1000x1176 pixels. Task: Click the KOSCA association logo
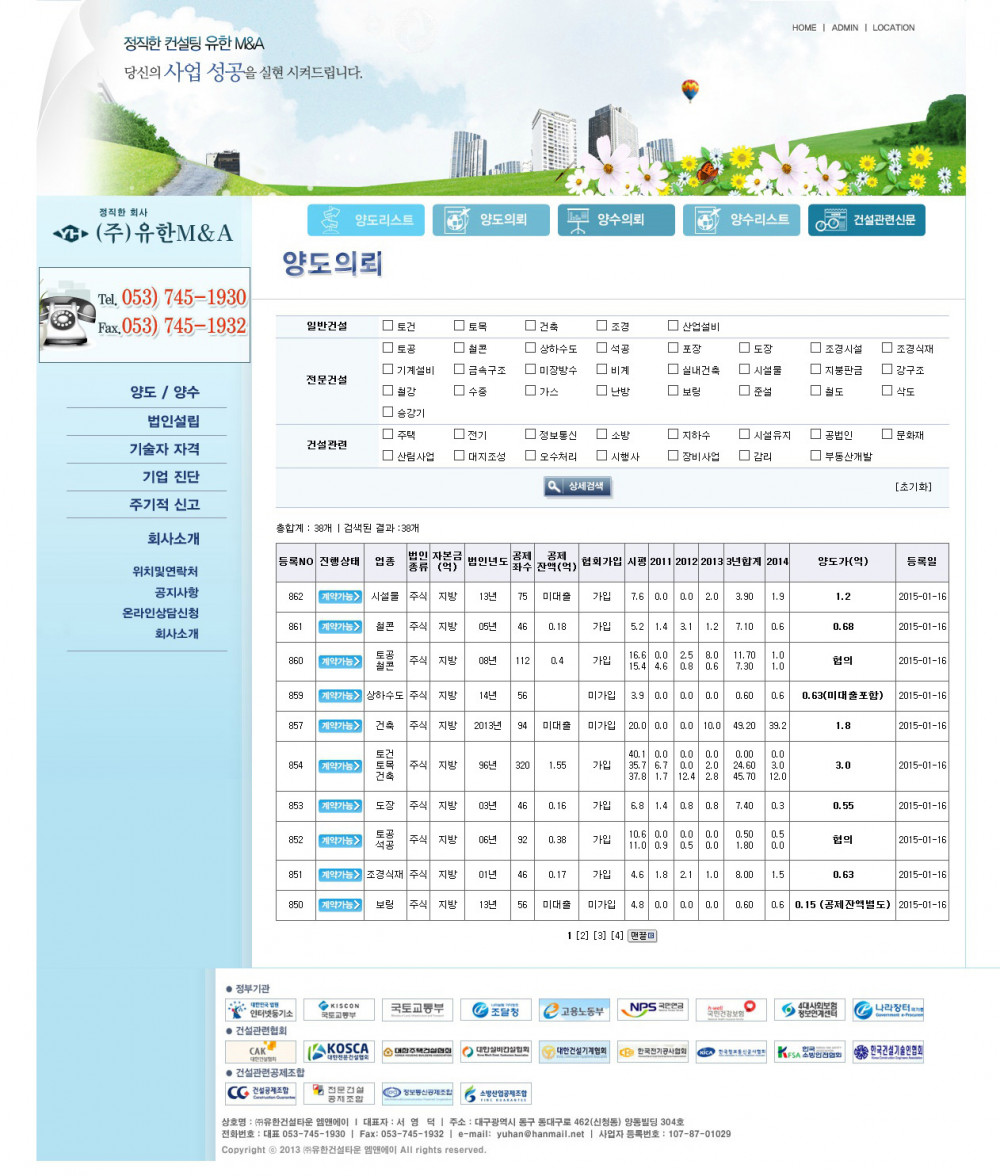(339, 1052)
